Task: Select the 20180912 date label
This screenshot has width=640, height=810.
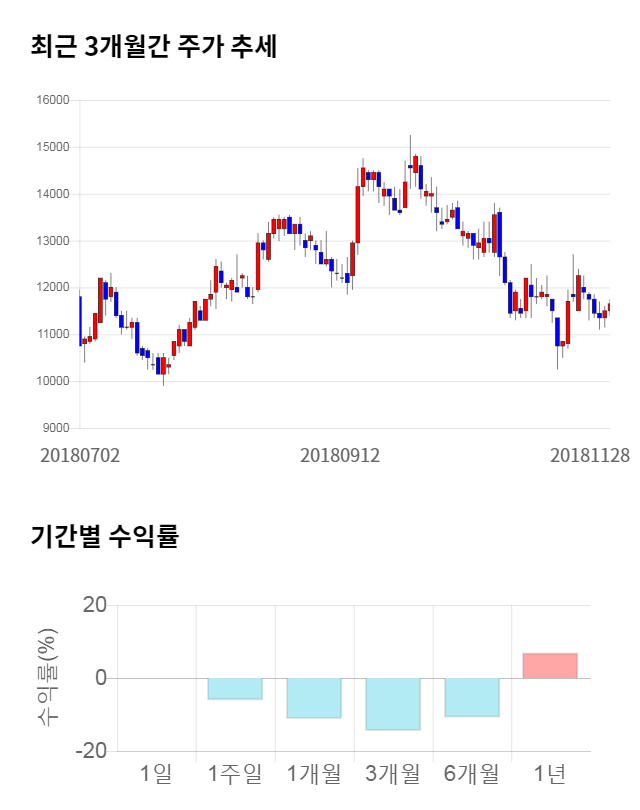Action: (x=340, y=455)
